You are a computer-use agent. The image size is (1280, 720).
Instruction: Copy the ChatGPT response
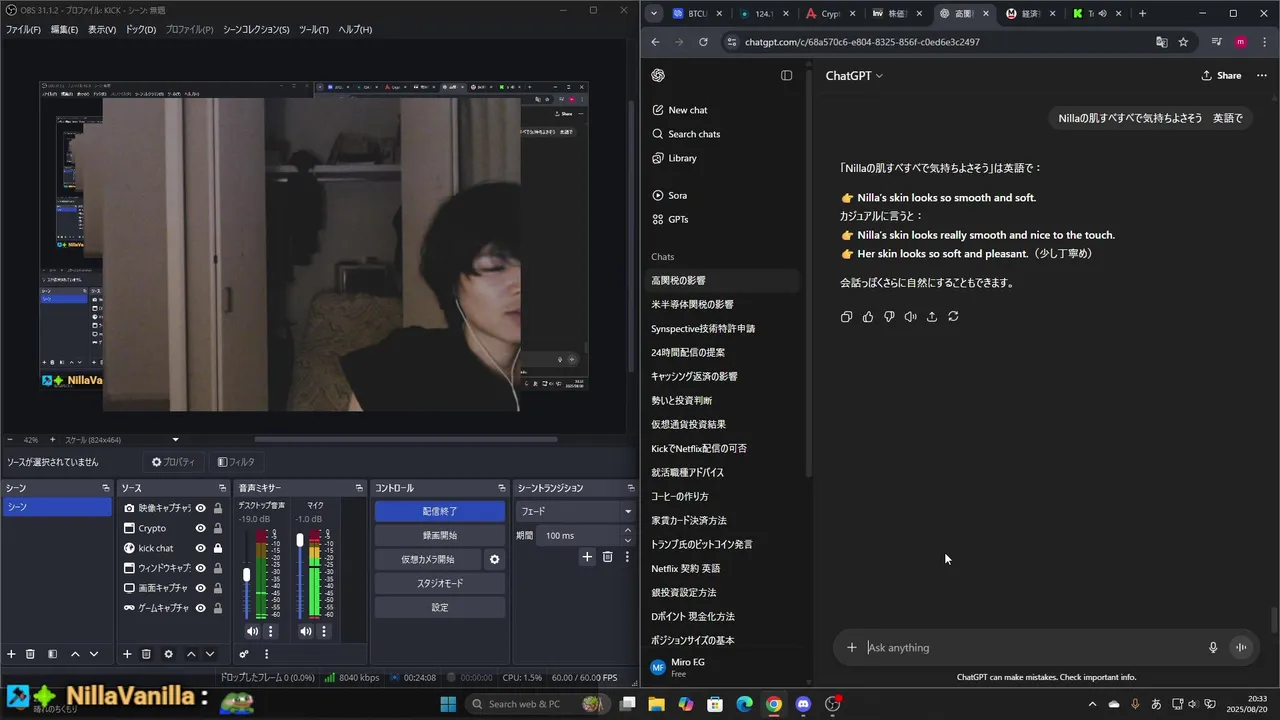click(x=847, y=316)
